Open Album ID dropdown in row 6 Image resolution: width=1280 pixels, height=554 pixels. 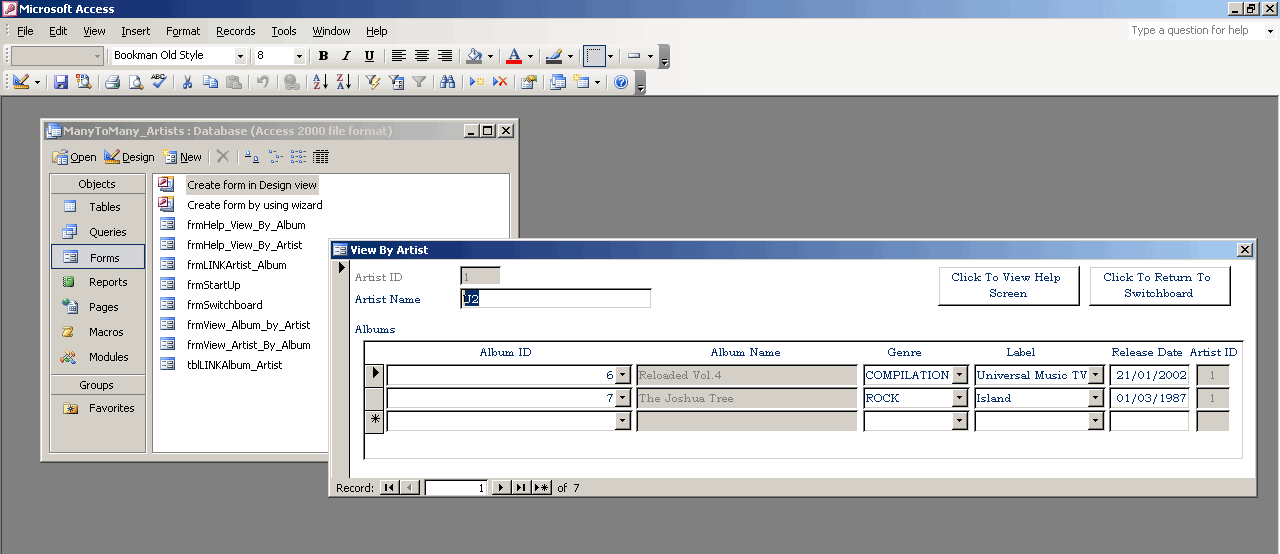[x=623, y=375]
